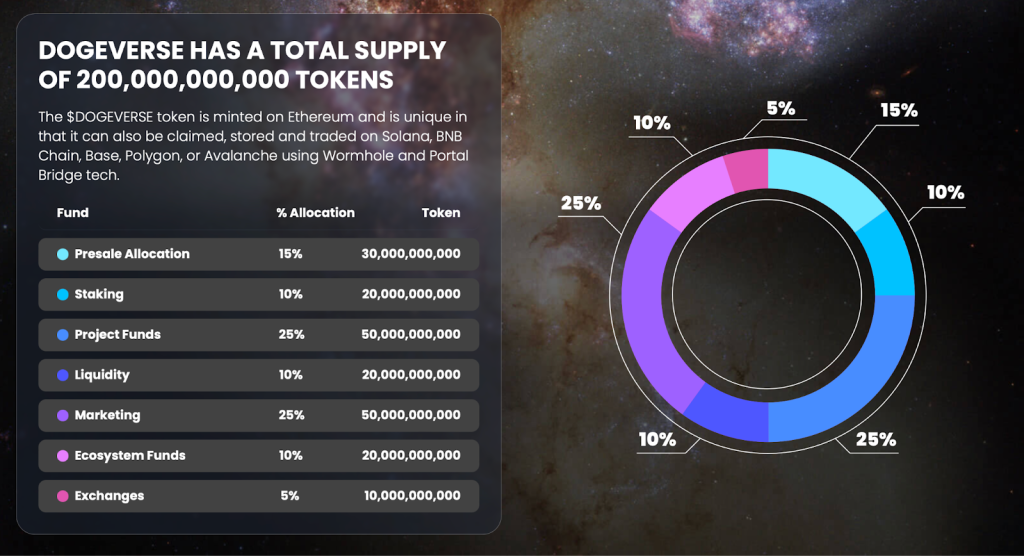Click the 10,000,000,000 token value for Exchanges
This screenshot has height=556, width=1024.
tap(412, 495)
